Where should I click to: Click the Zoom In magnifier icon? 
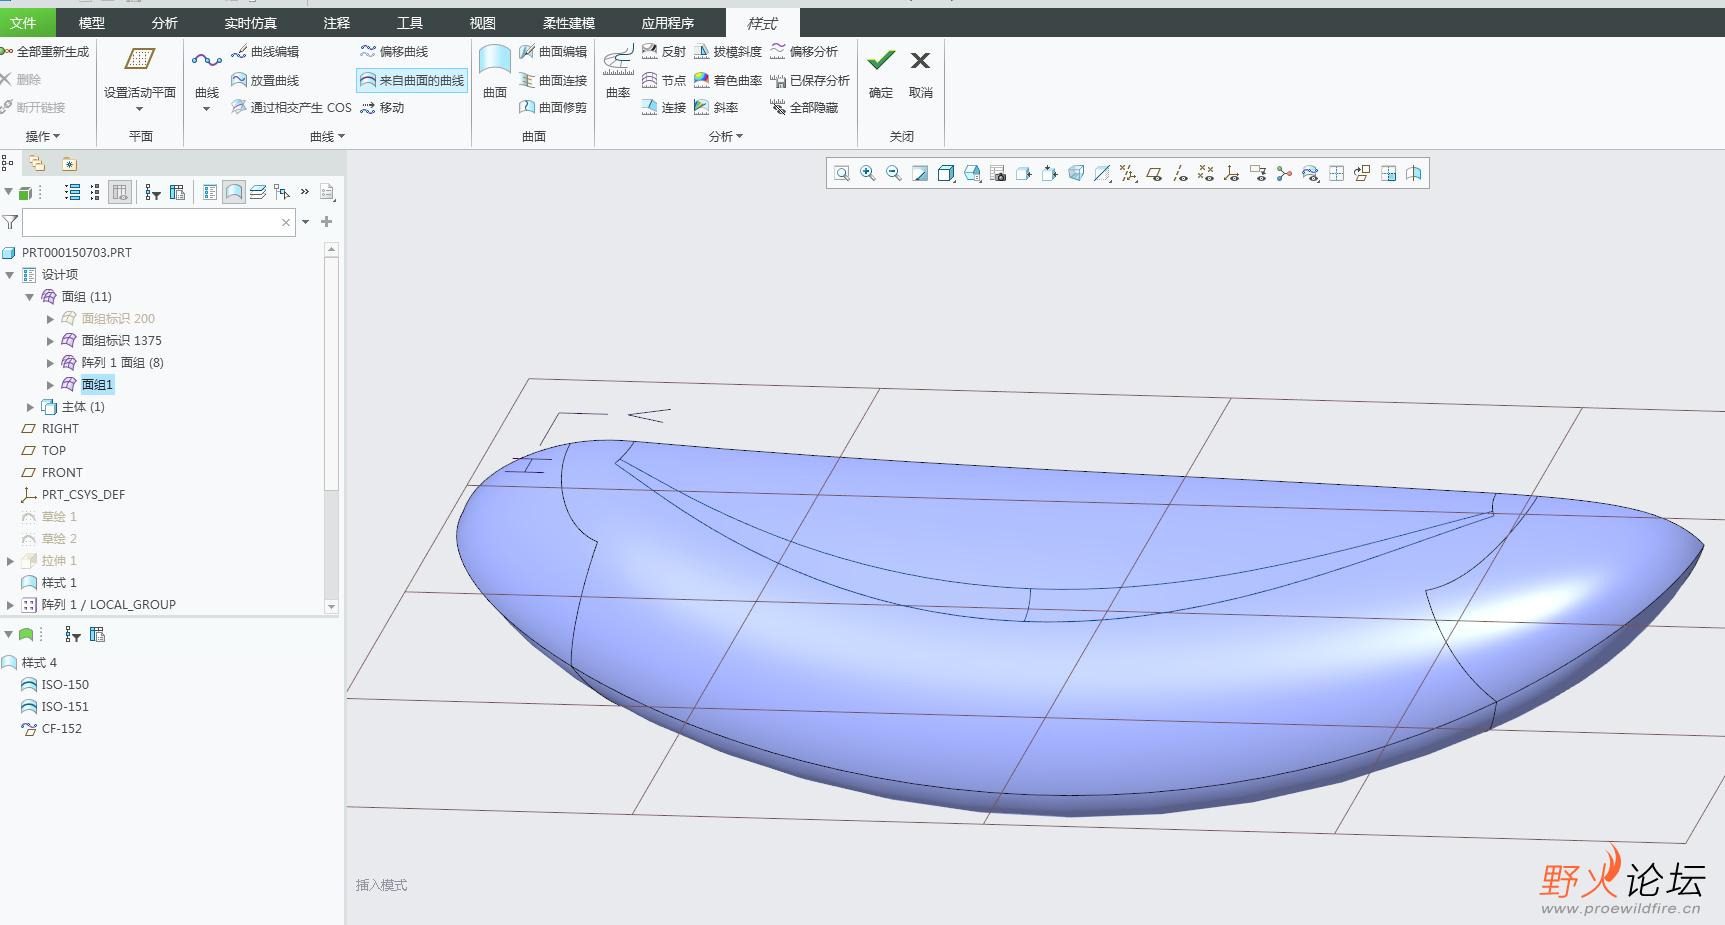[x=868, y=174]
